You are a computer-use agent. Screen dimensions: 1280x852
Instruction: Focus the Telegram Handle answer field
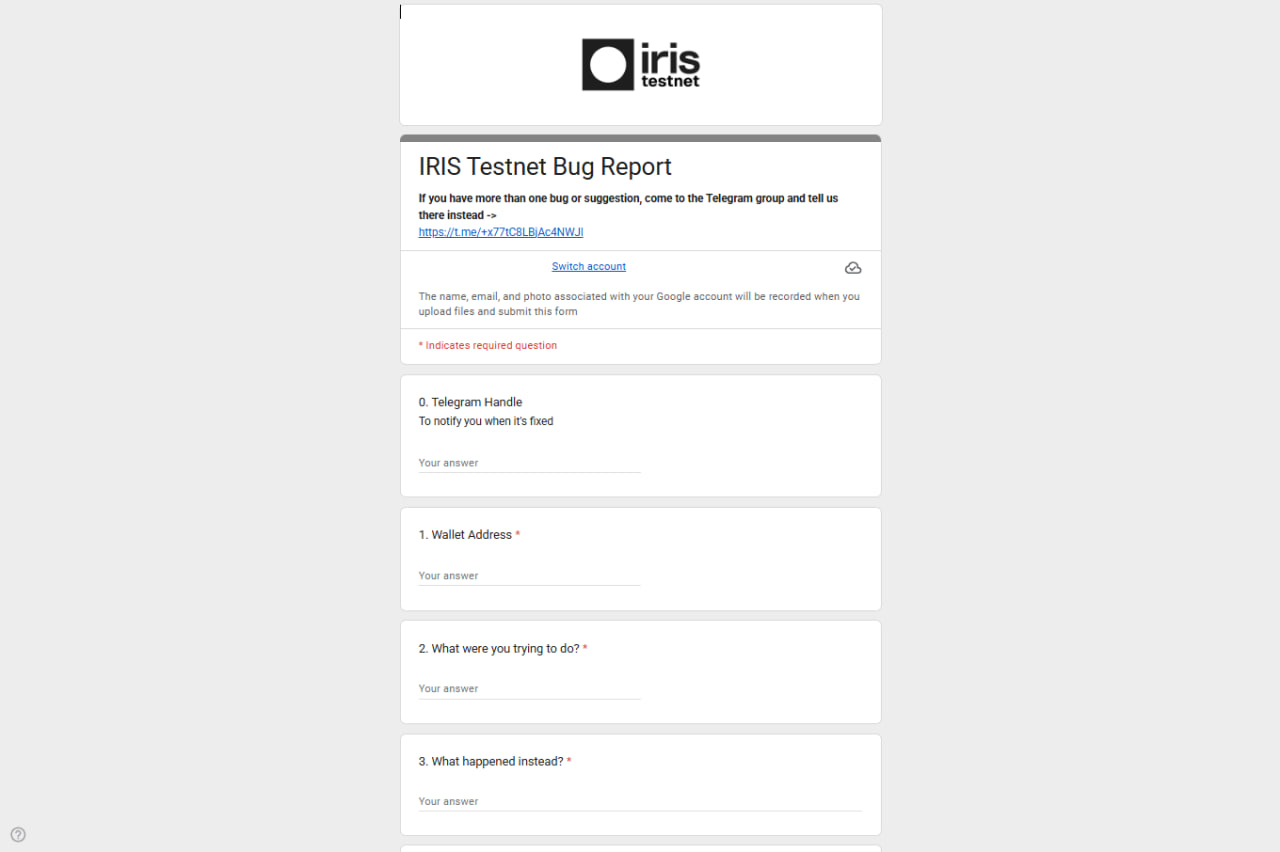coord(530,463)
